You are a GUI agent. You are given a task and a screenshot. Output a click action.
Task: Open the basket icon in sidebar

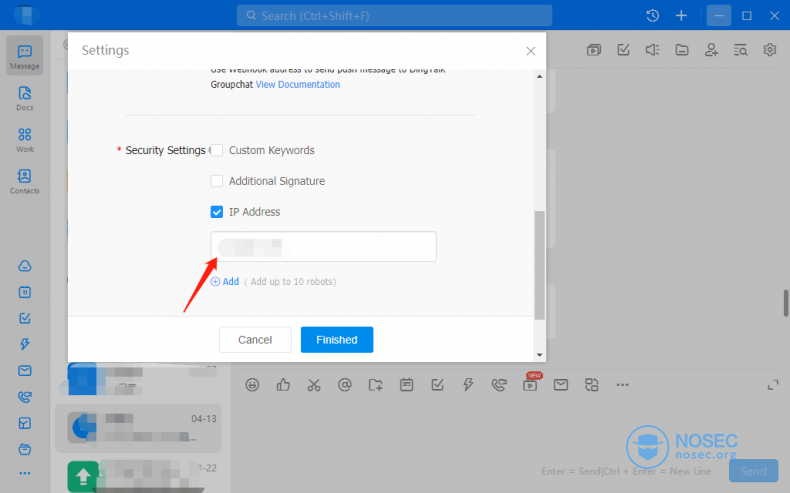click(24, 449)
